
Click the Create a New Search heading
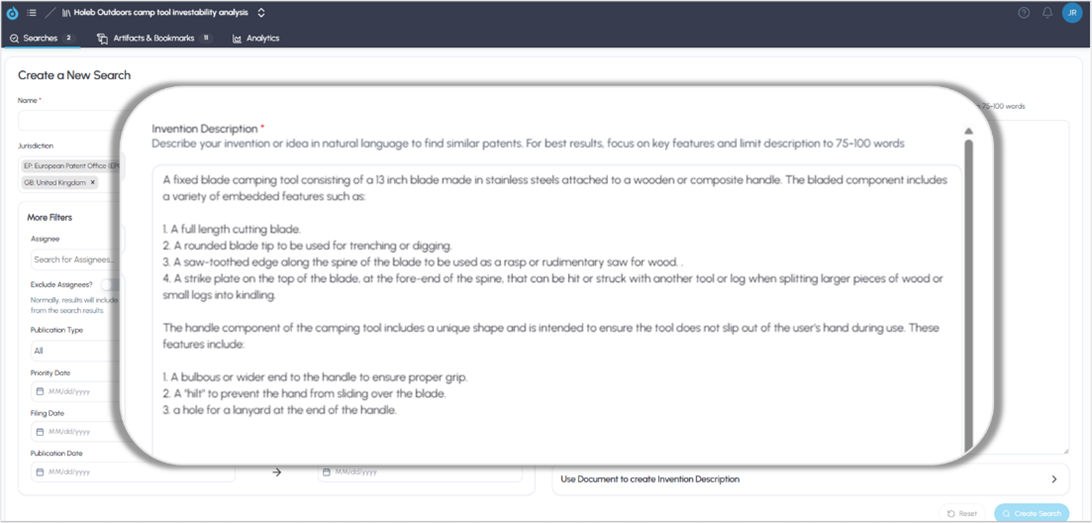(75, 75)
